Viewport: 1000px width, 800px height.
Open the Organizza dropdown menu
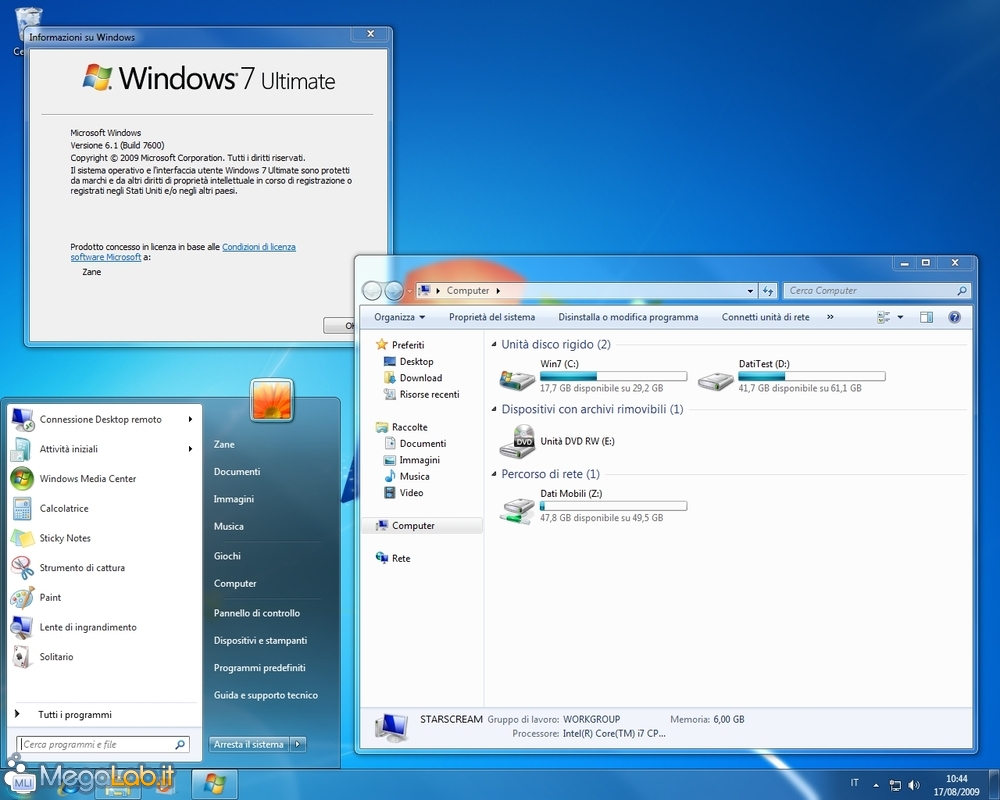(399, 317)
